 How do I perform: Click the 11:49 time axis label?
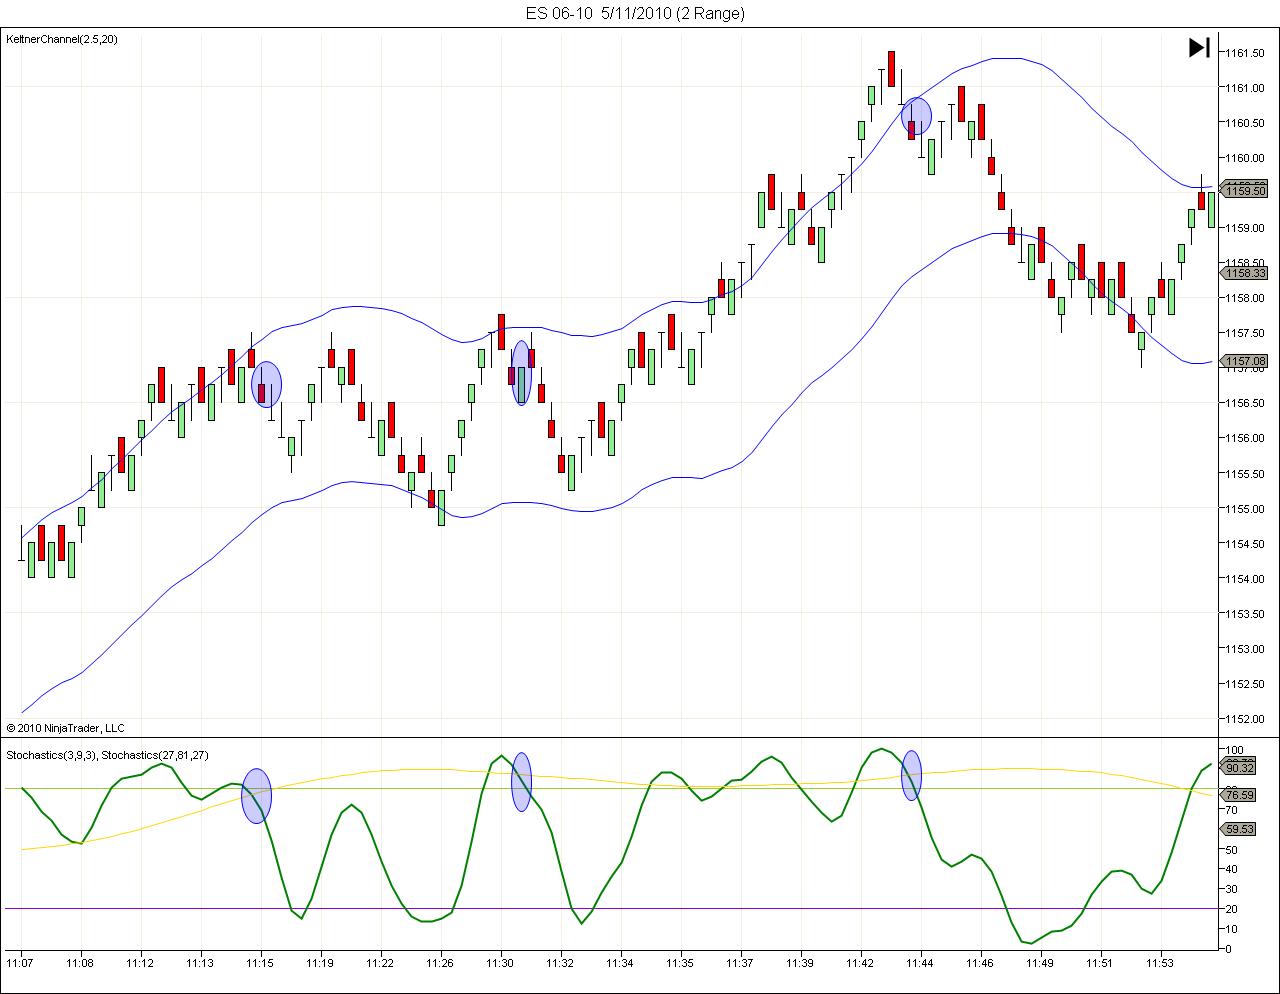(1040, 963)
